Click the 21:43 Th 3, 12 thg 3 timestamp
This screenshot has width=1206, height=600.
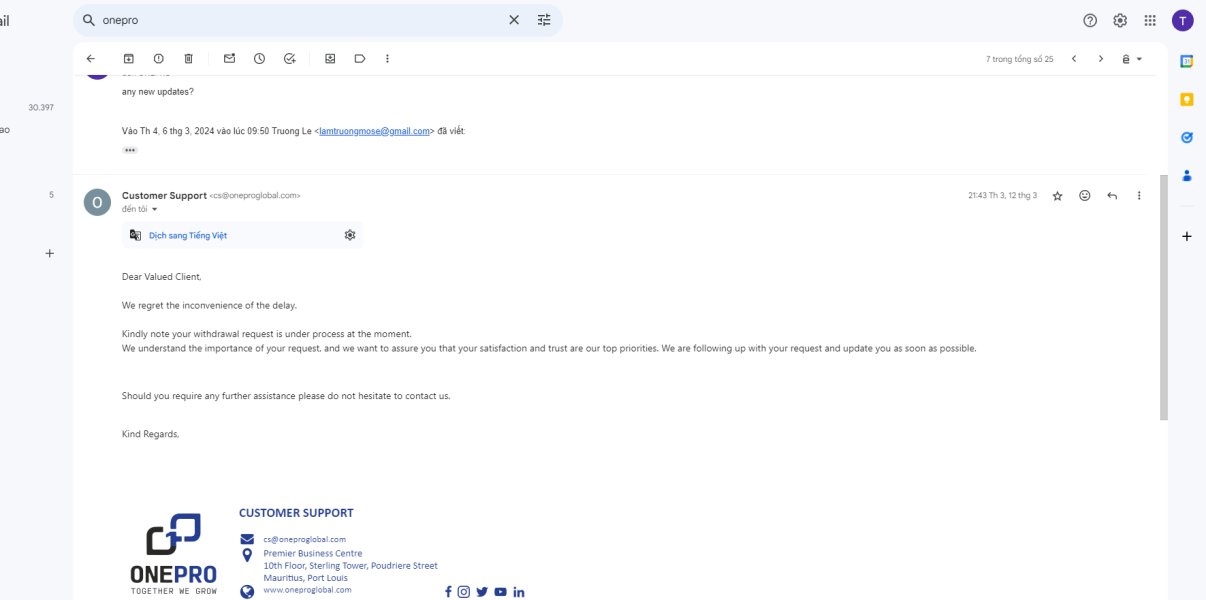click(1002, 196)
